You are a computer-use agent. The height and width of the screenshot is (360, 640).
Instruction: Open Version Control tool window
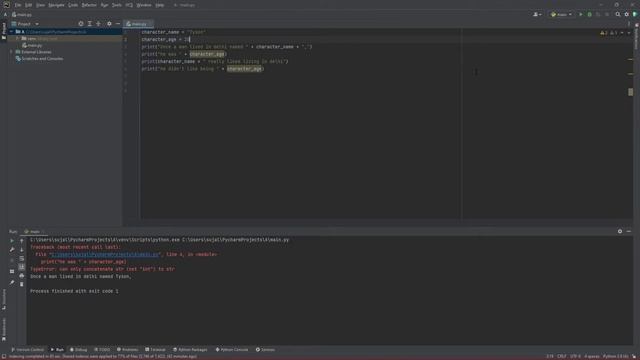tap(27, 349)
